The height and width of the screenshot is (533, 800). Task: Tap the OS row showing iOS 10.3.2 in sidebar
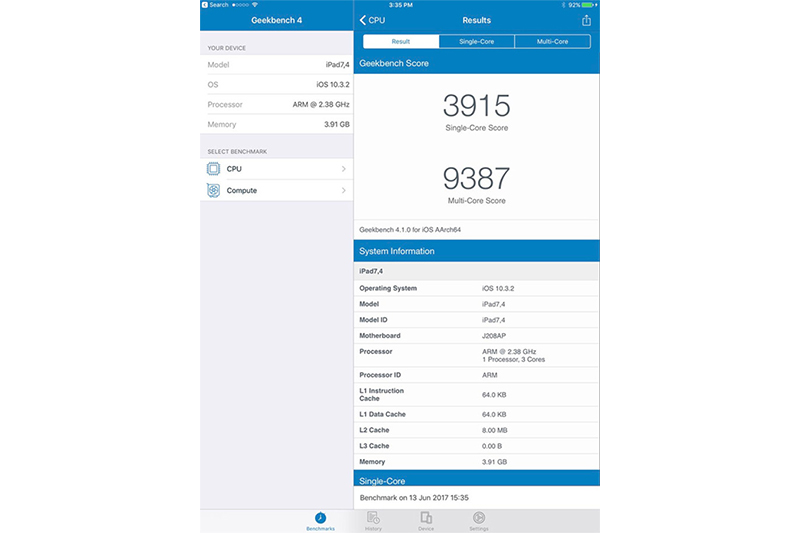click(277, 85)
